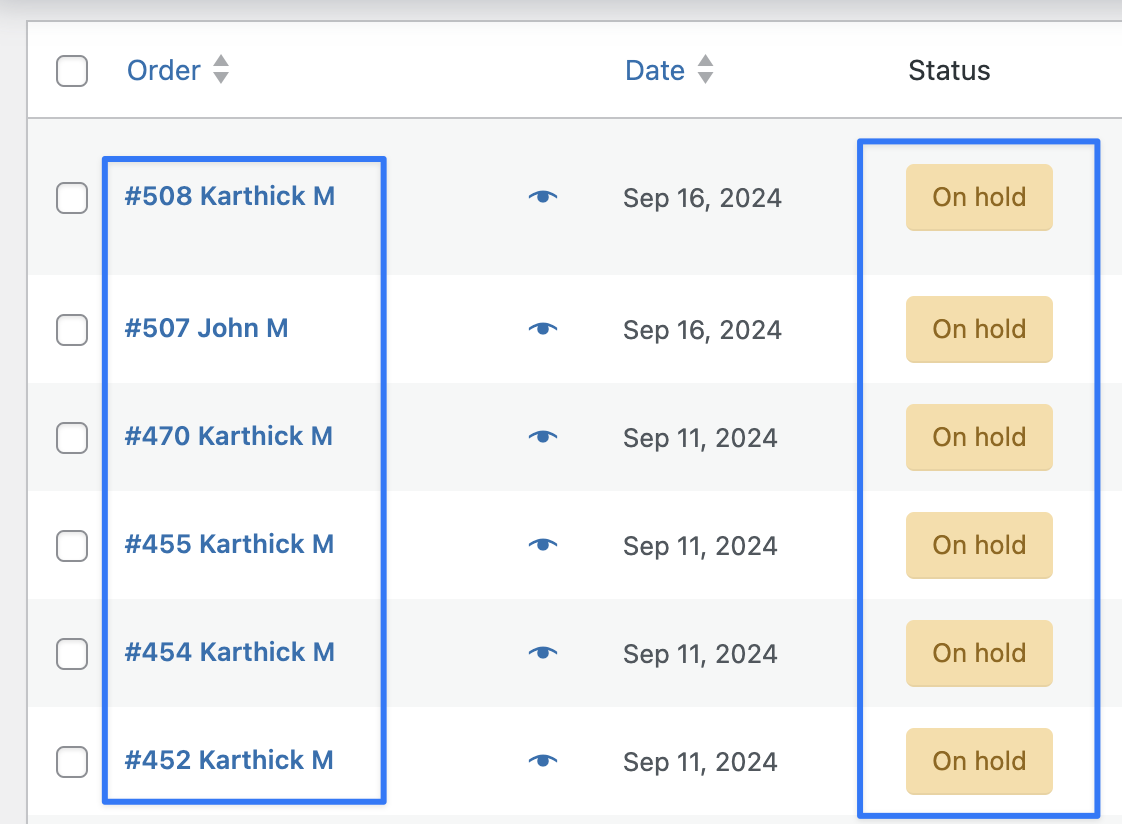The width and height of the screenshot is (1122, 824).
Task: Tick checkbox for order #508
Action: pos(72,197)
